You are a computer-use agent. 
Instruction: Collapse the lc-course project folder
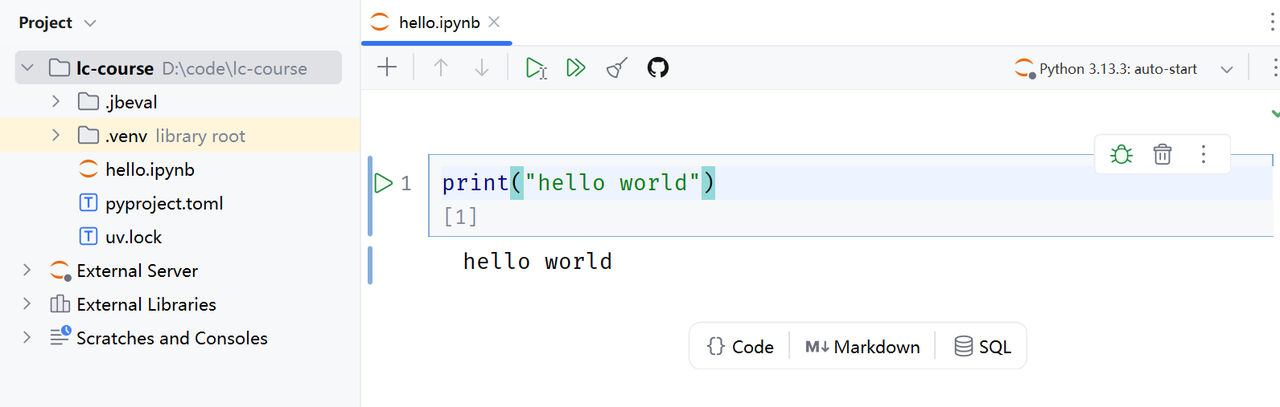(x=27, y=69)
